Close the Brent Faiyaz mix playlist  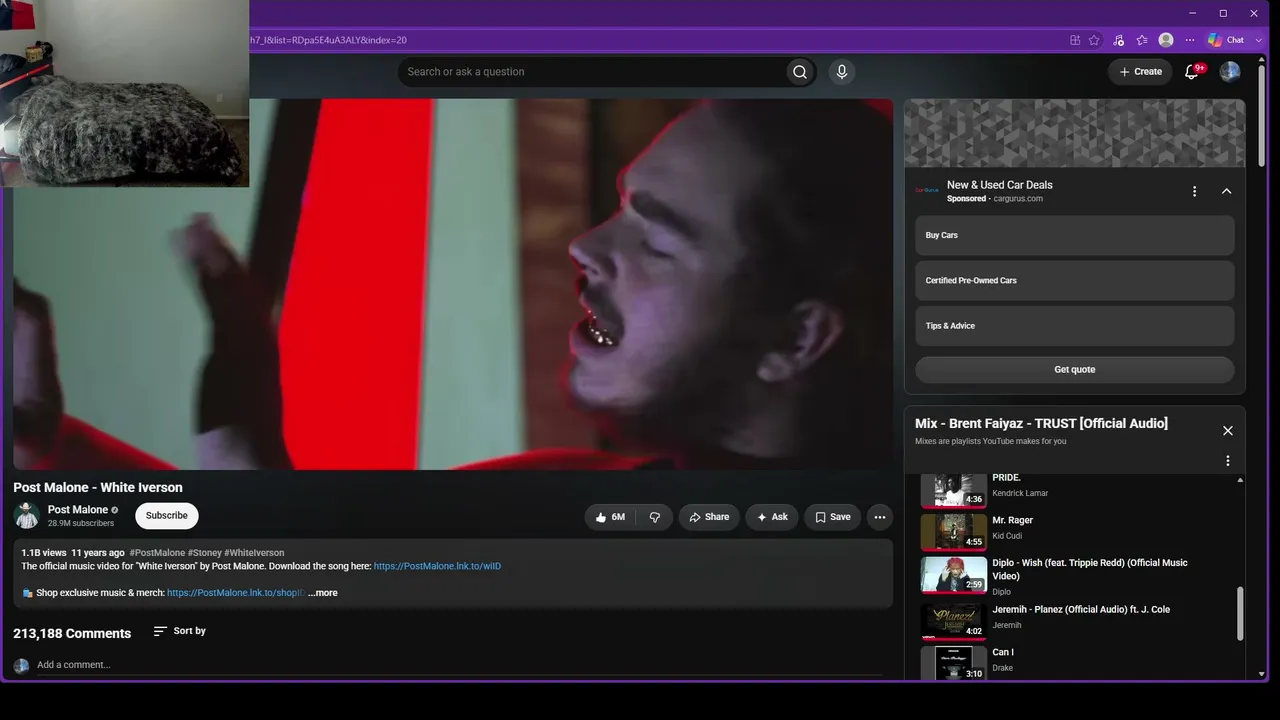(1228, 431)
